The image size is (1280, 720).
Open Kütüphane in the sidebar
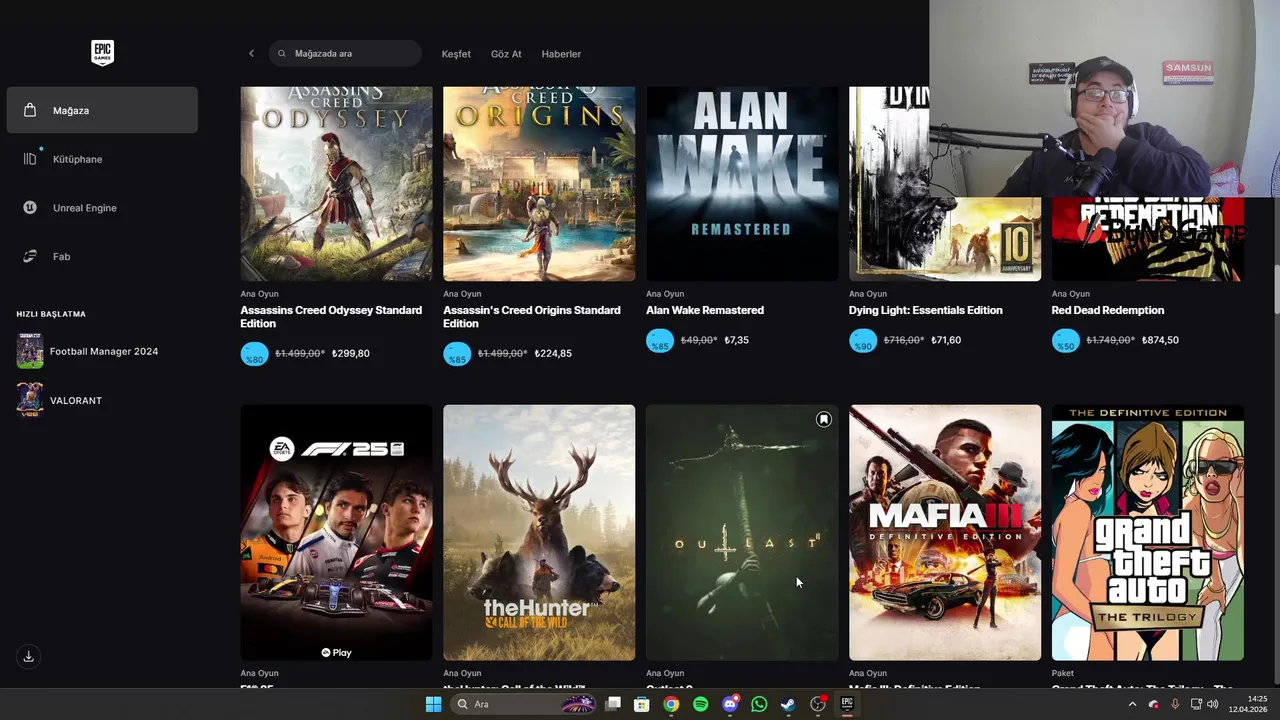(x=102, y=159)
